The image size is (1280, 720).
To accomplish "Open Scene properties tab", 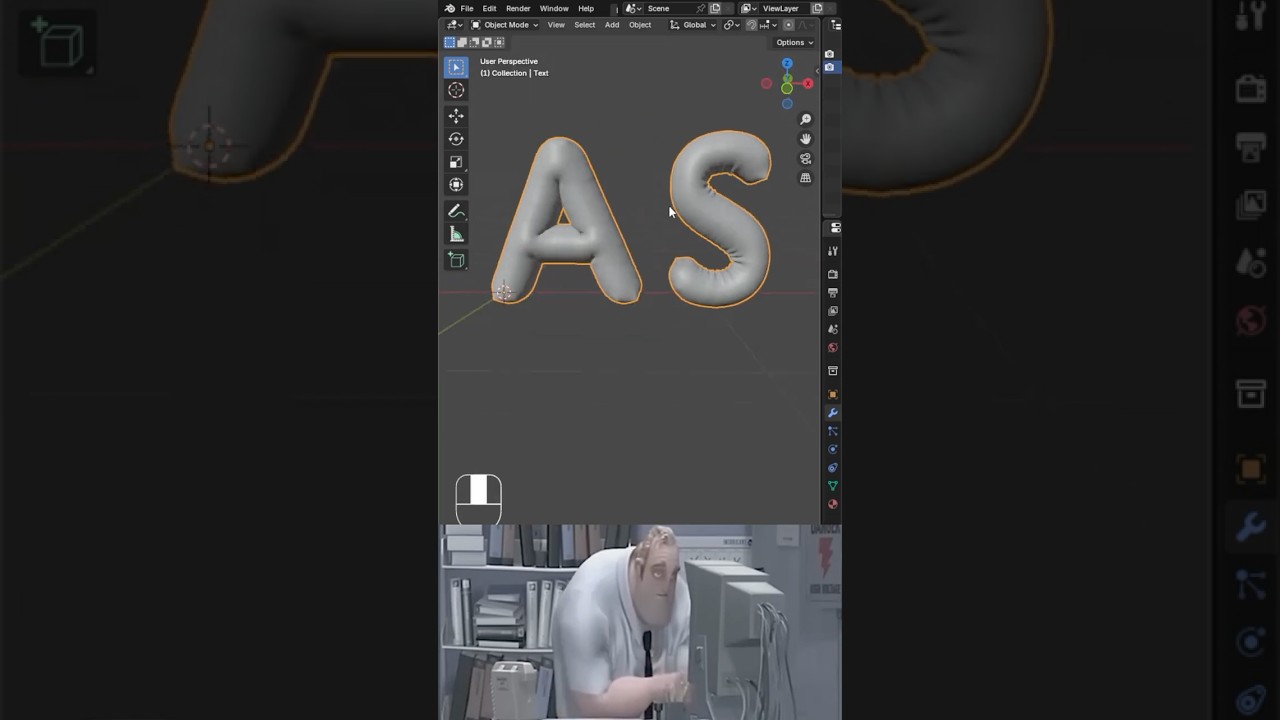I will pos(833,329).
